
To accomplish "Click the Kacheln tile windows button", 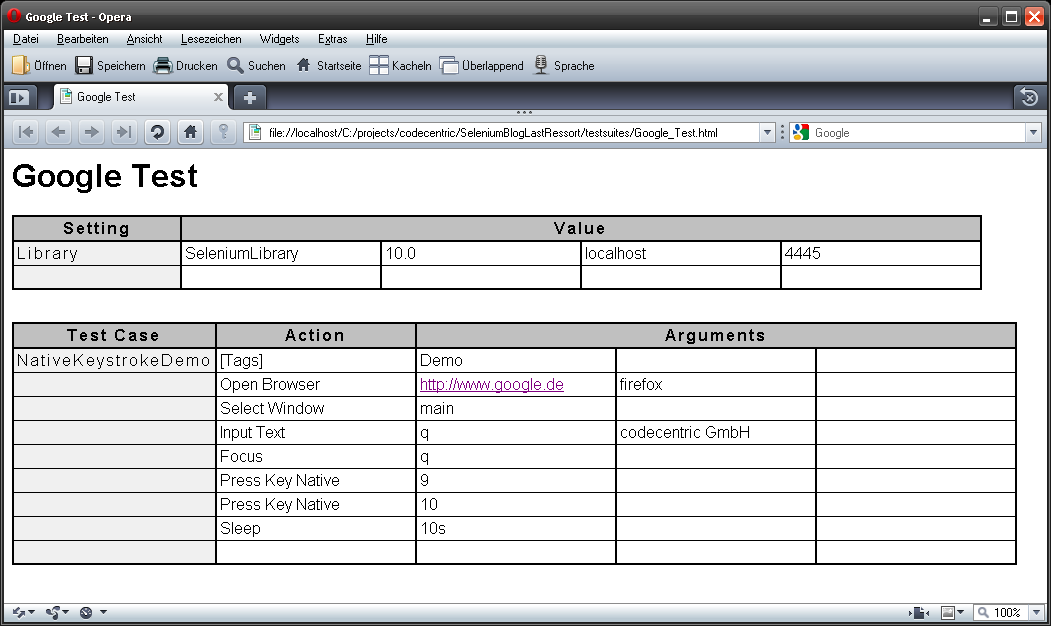I will 379,66.
